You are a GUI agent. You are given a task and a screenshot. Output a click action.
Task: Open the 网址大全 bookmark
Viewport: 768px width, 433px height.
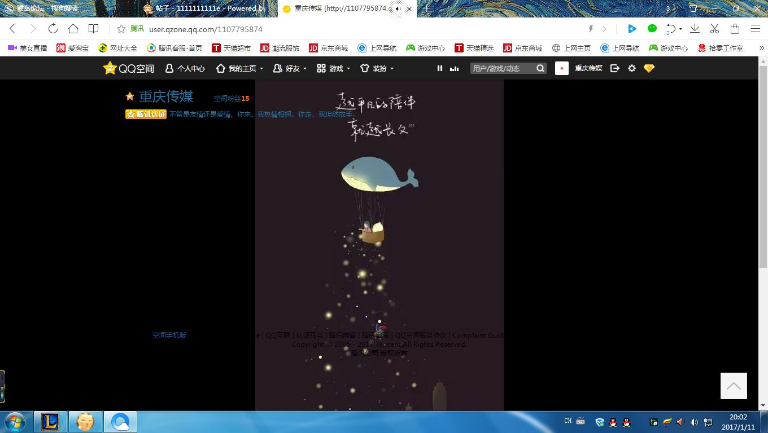tap(118, 48)
